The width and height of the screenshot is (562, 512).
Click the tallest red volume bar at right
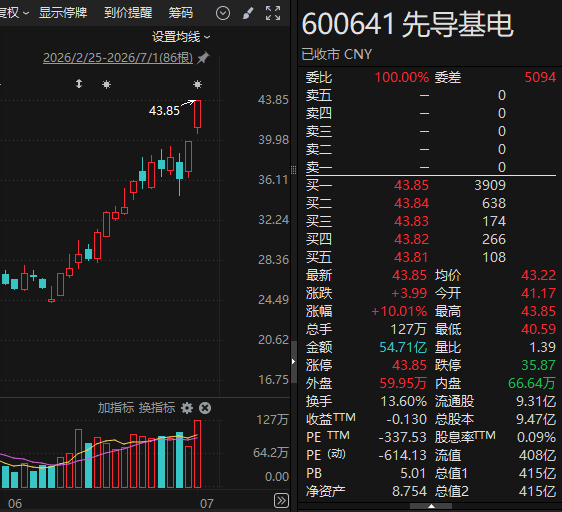pyautogui.click(x=197, y=454)
